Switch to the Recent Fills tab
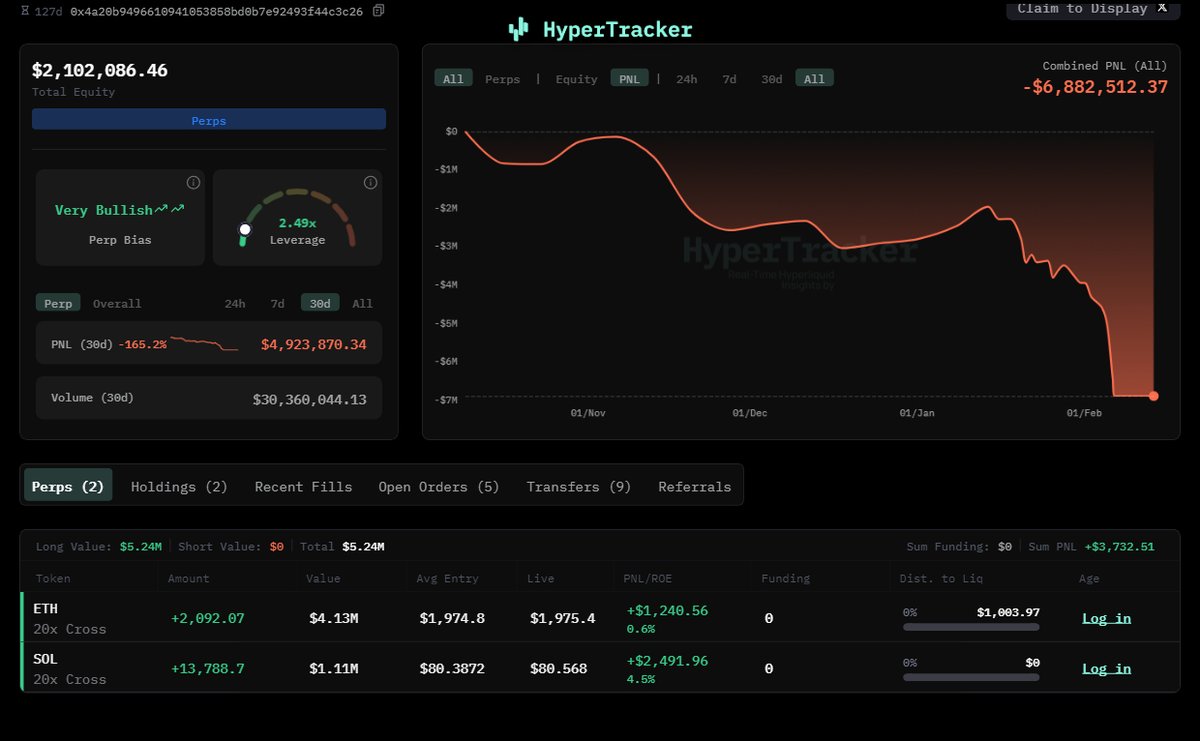The width and height of the screenshot is (1200, 741). pos(303,487)
